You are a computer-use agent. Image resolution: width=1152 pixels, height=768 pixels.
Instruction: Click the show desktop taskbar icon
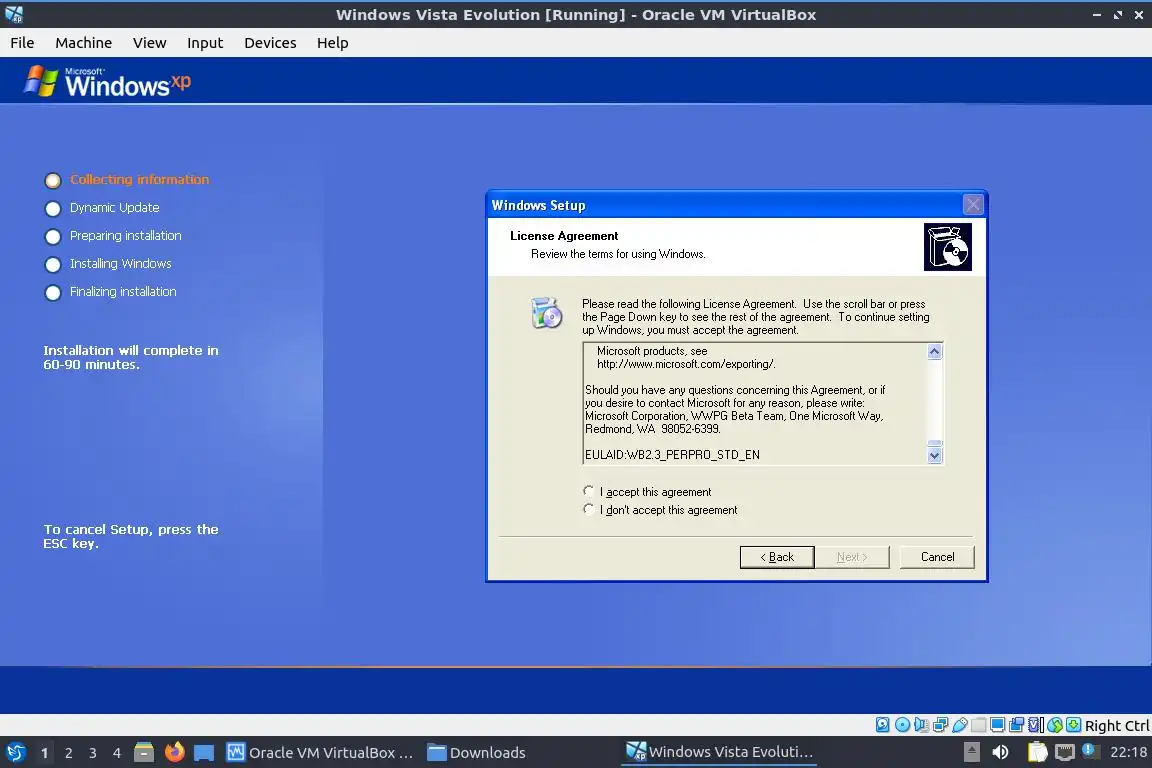pyautogui.click(x=204, y=753)
